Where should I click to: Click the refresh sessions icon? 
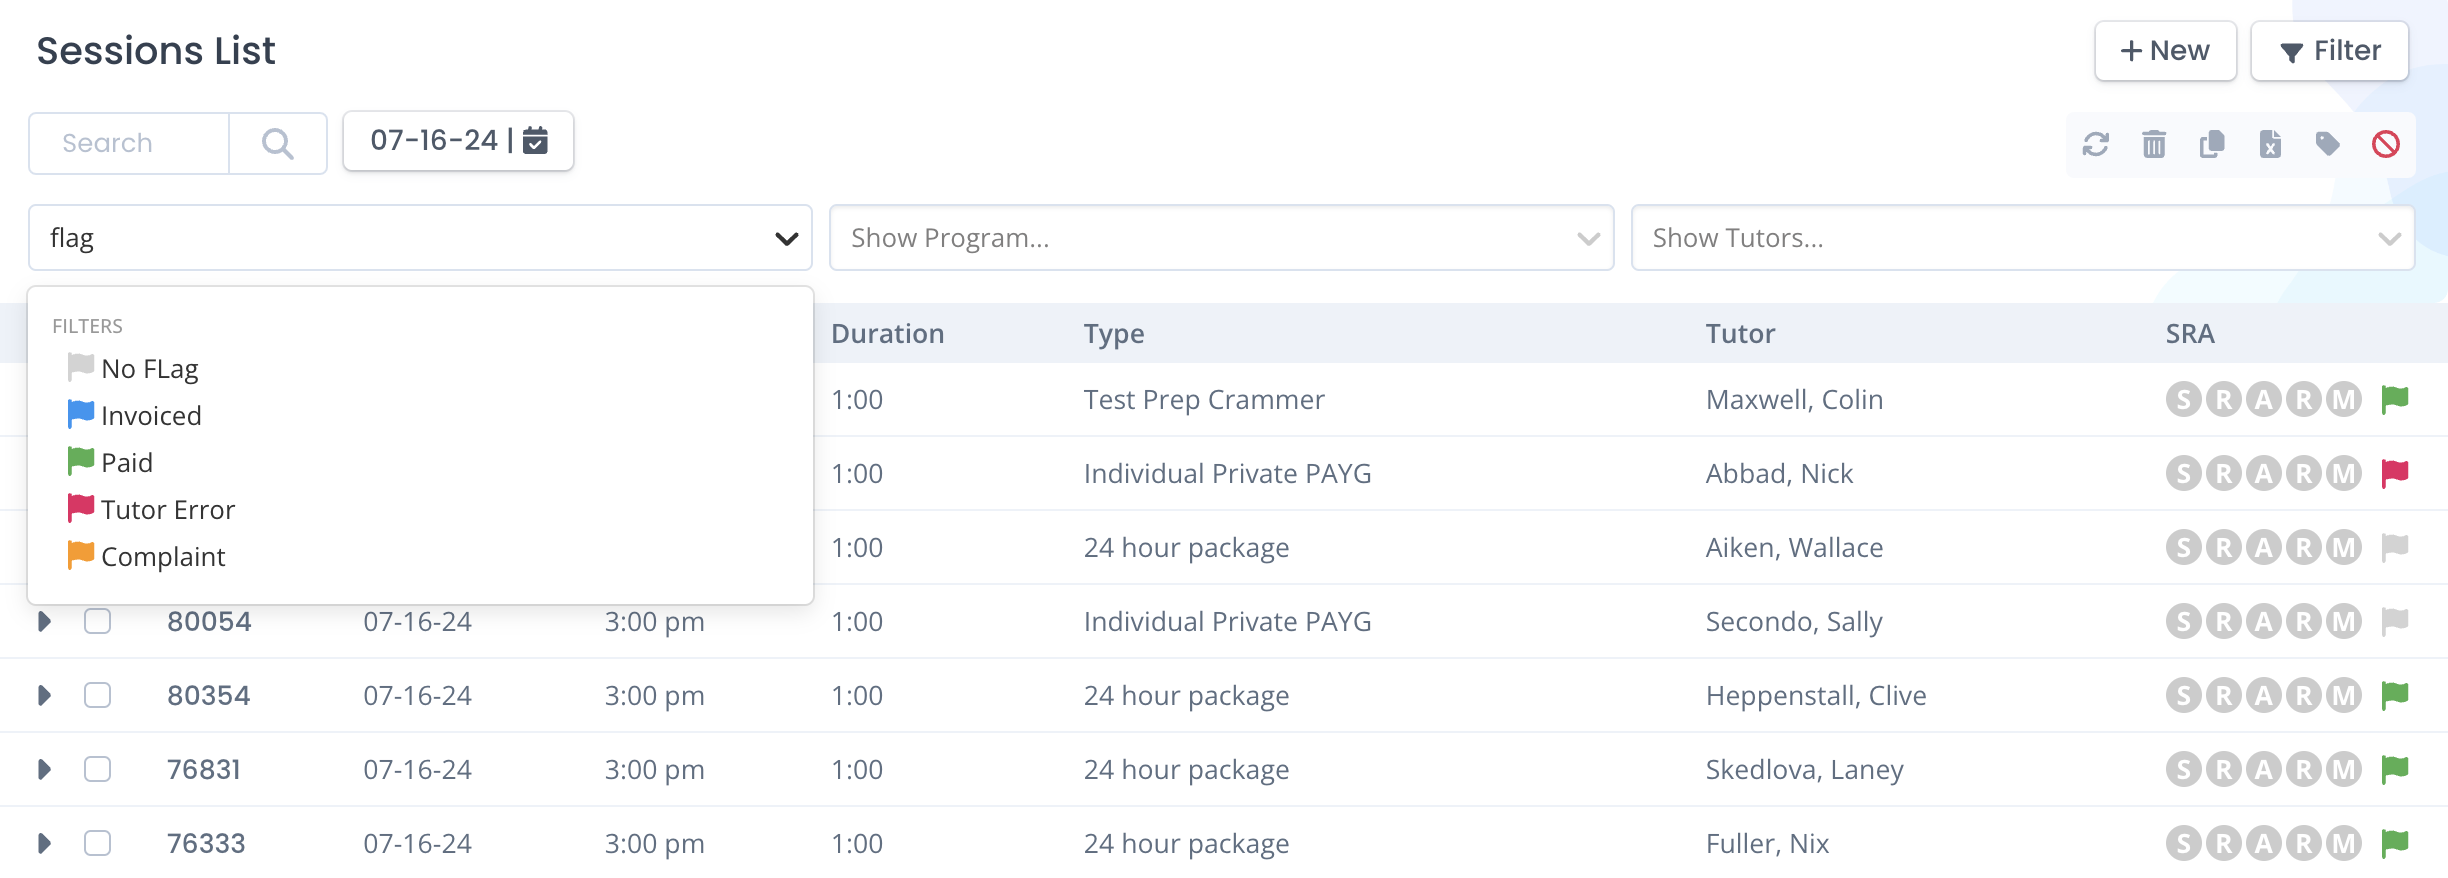(2096, 144)
